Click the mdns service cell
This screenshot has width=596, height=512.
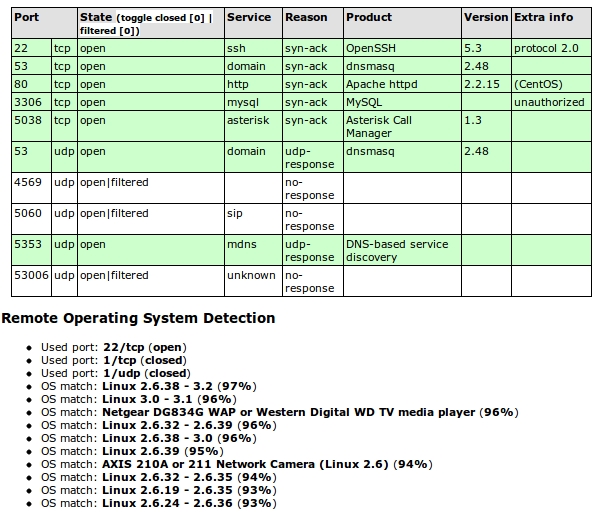point(253,250)
